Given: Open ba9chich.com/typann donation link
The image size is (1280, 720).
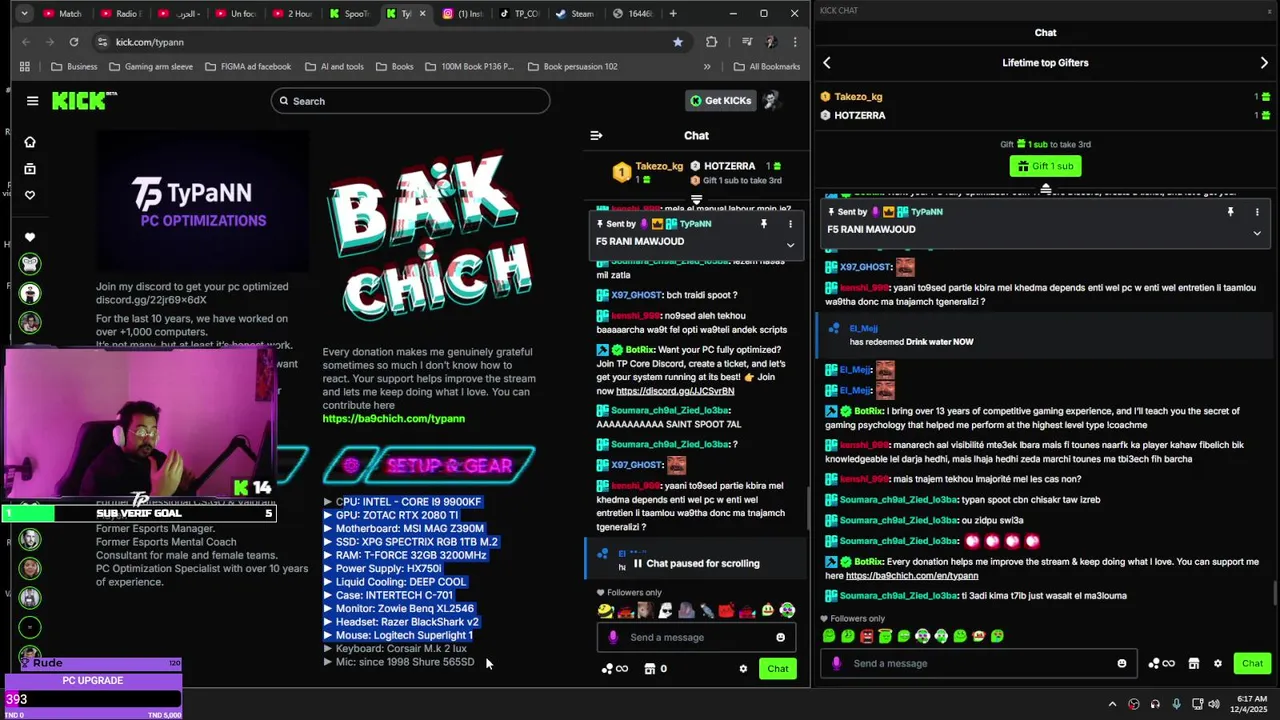Looking at the screenshot, I should coord(393,419).
